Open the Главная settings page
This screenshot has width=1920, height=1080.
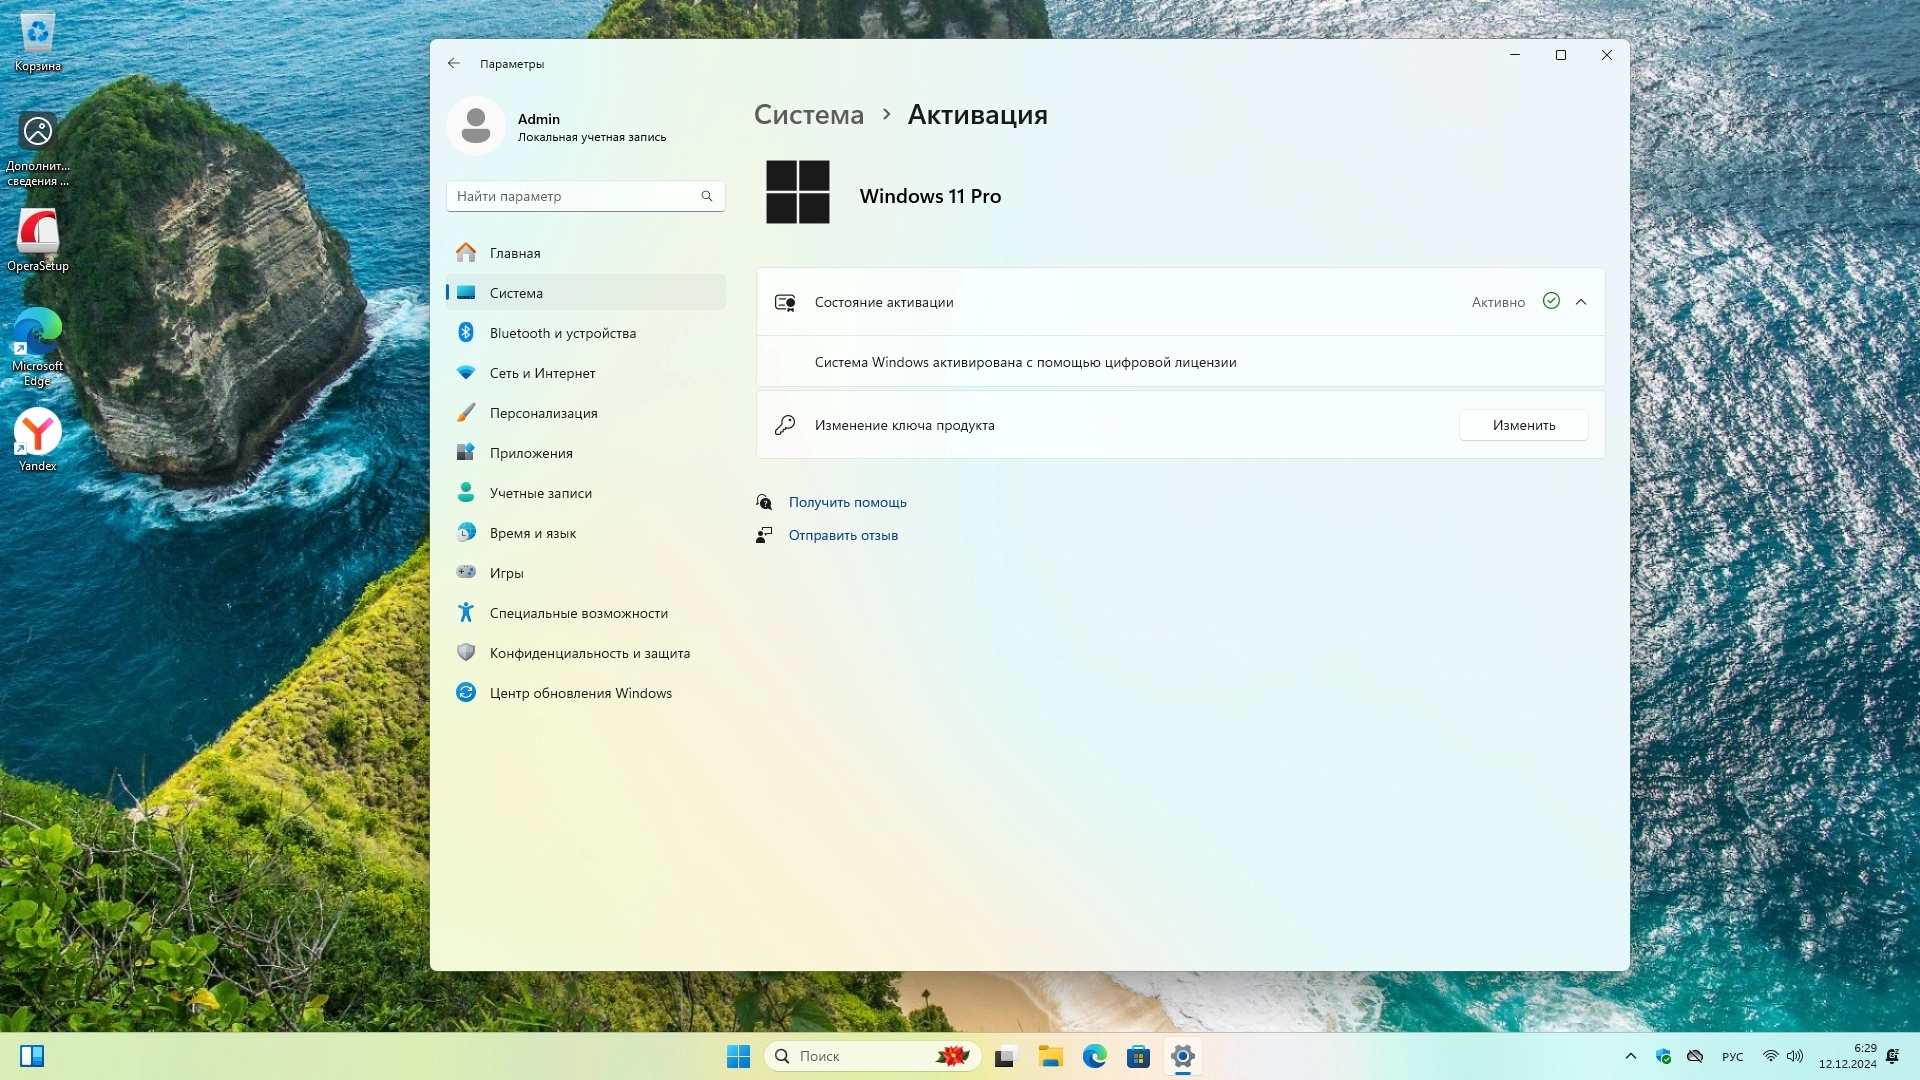click(515, 253)
